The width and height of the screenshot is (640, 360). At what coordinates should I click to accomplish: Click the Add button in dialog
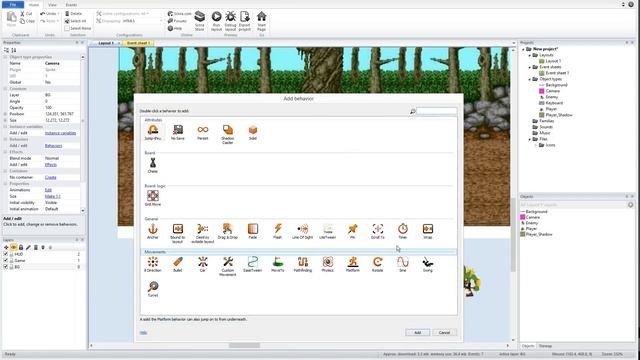point(418,333)
